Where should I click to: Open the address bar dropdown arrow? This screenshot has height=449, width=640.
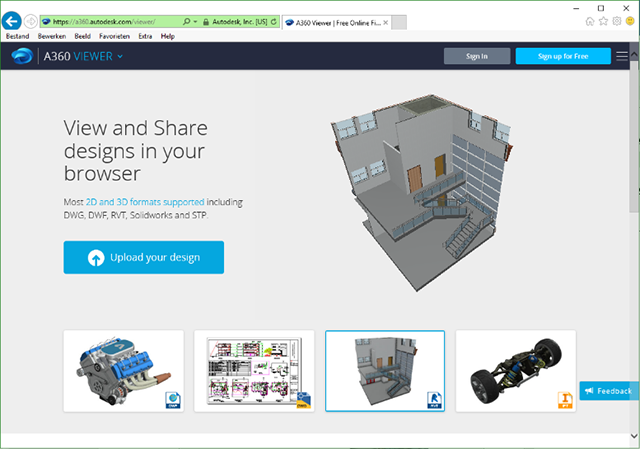196,22
